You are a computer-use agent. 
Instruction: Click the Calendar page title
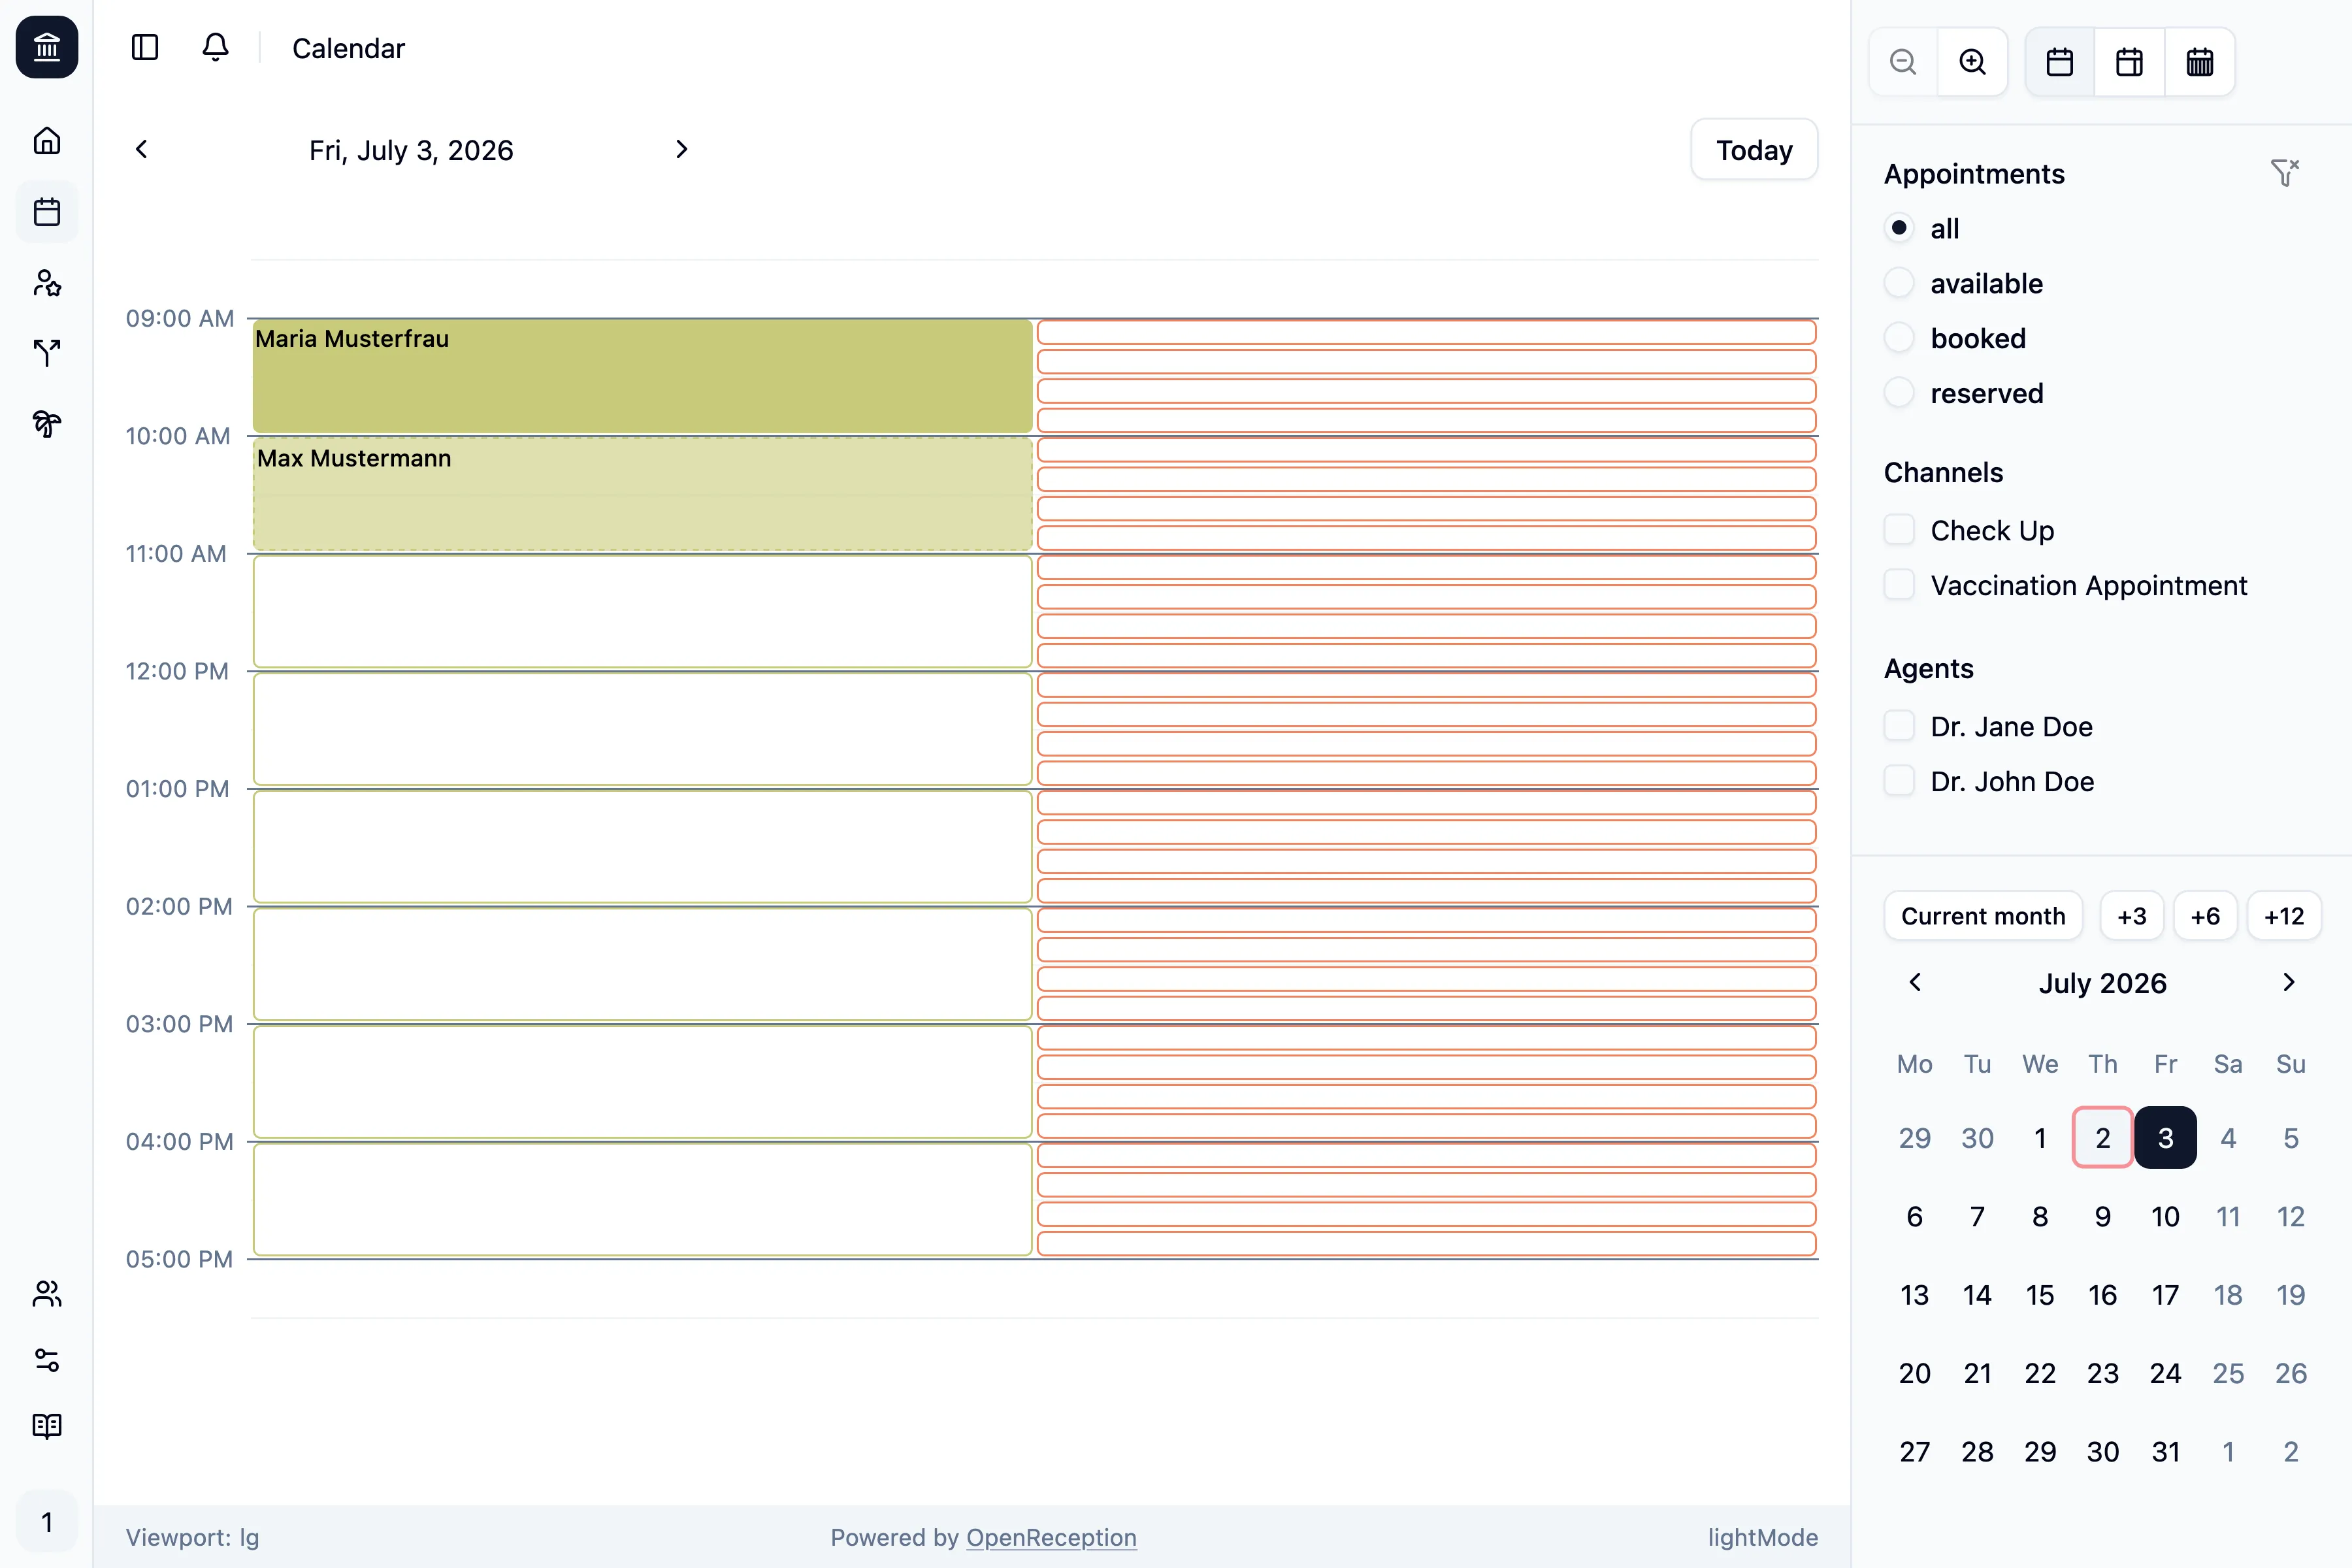click(x=348, y=48)
